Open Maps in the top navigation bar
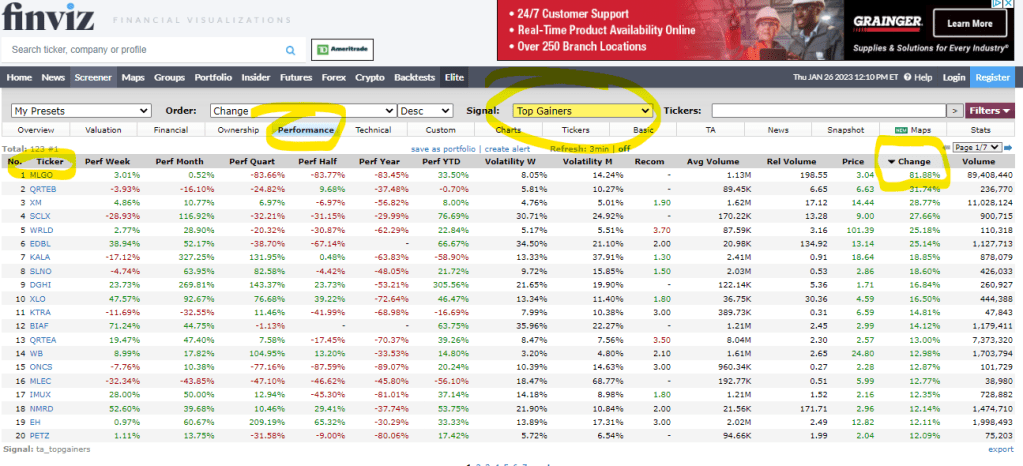1023x466 pixels. 133,78
